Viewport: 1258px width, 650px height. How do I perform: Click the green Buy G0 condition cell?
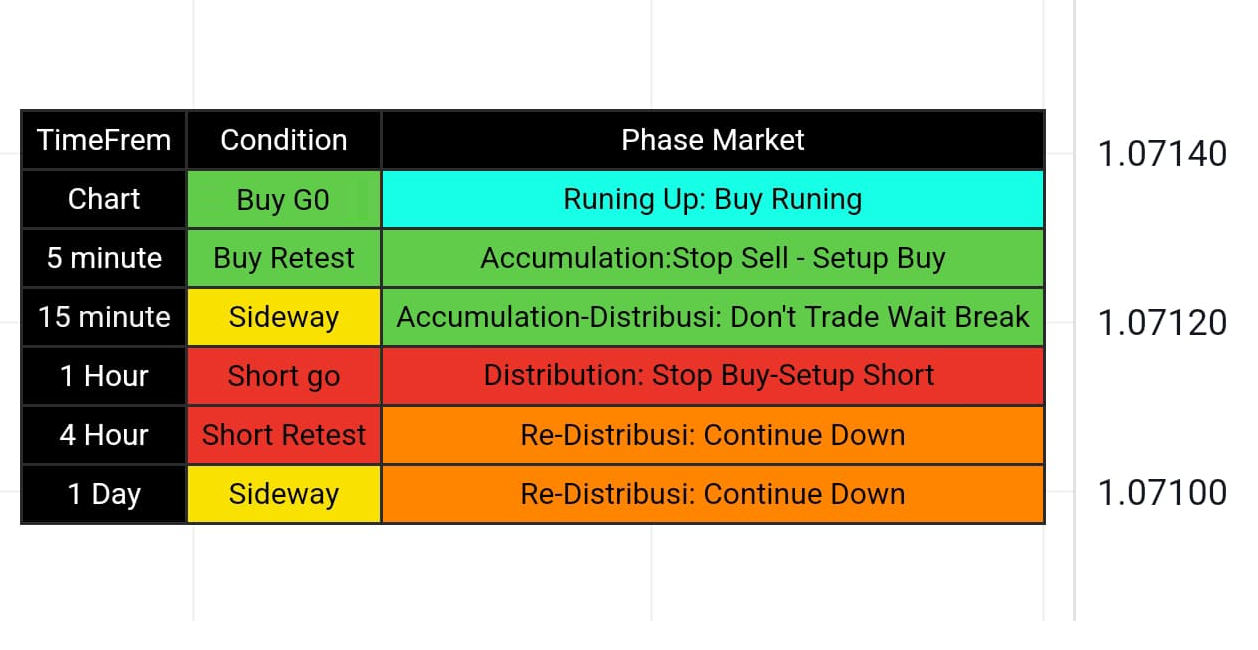[x=284, y=200]
